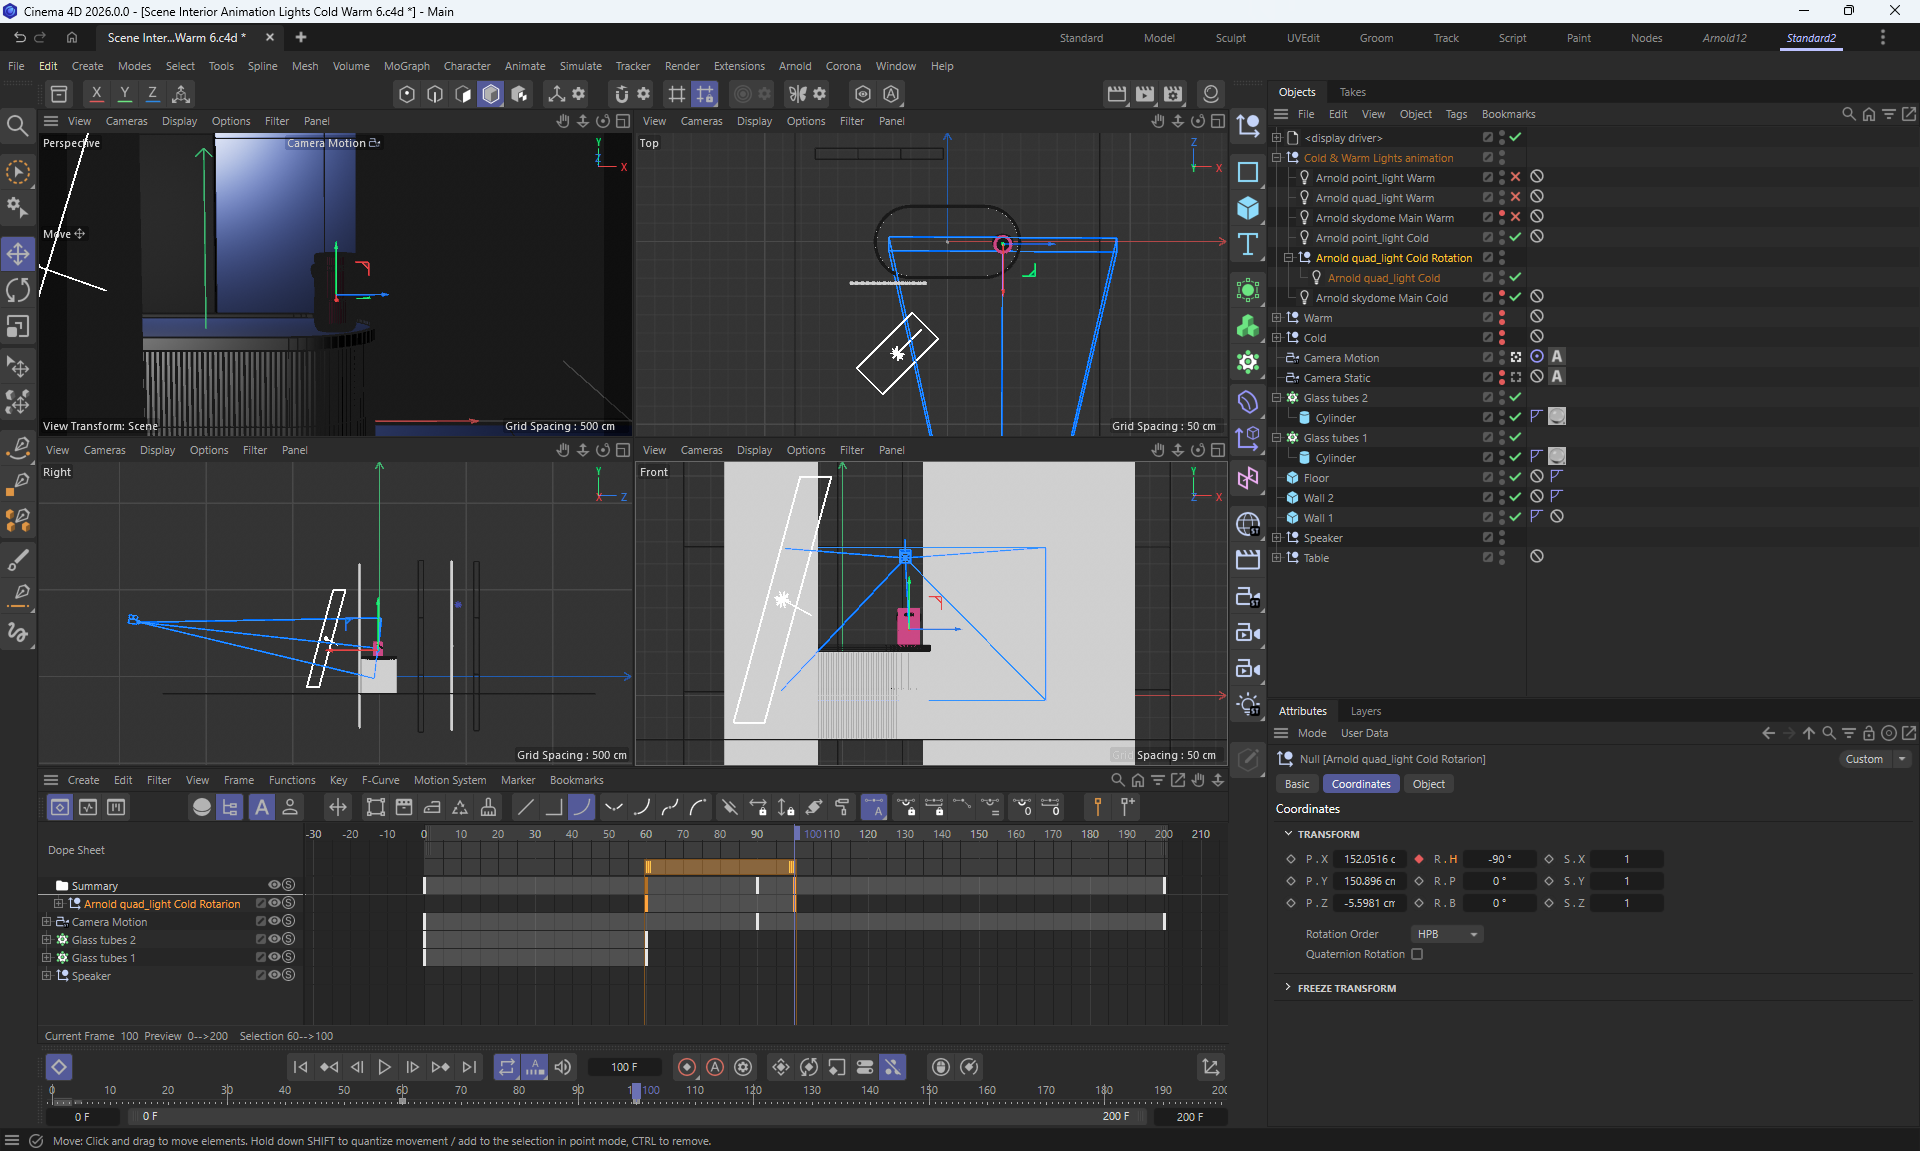
Task: Click the R.H rotation value field
Action: 1498,859
